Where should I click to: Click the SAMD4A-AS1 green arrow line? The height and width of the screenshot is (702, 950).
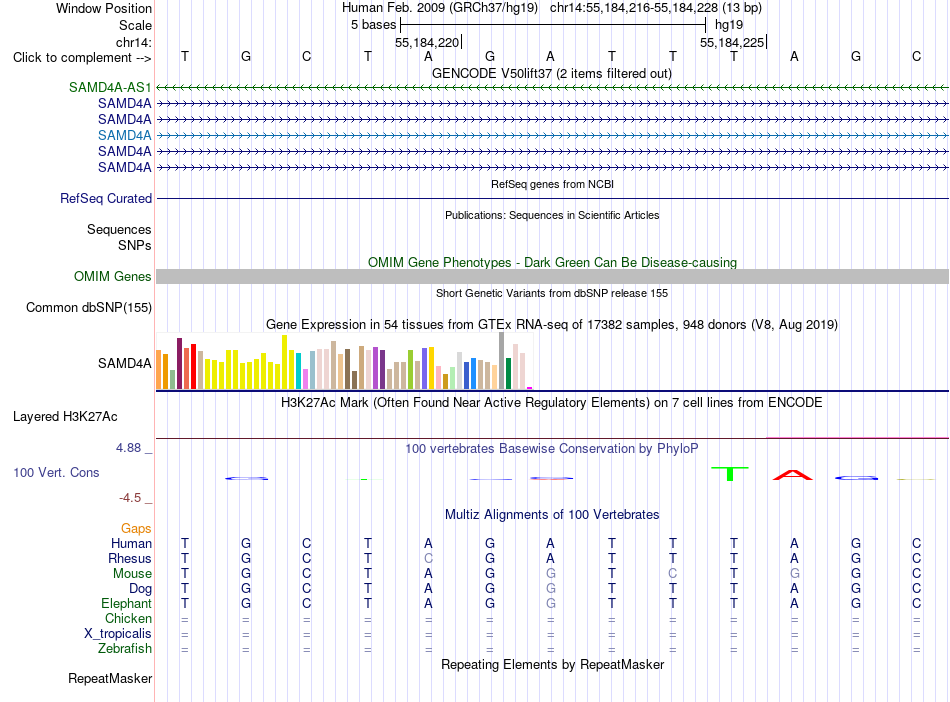coord(552,88)
